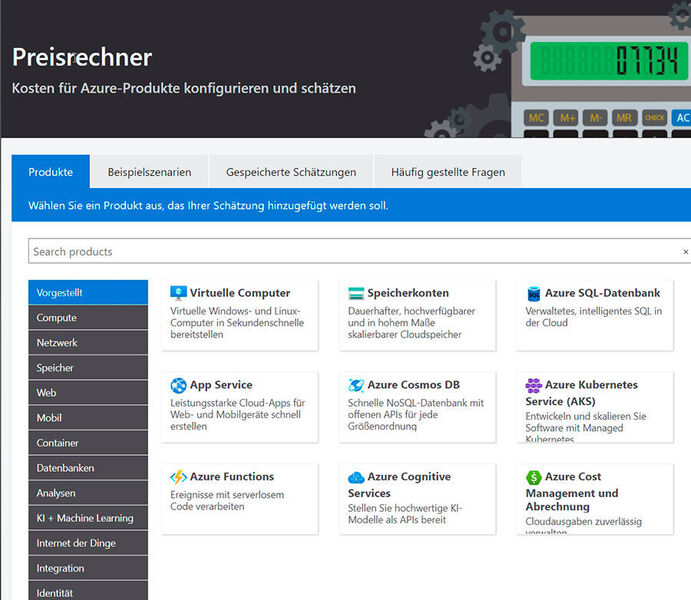
Task: Click the App Service globe icon
Action: tap(178, 385)
